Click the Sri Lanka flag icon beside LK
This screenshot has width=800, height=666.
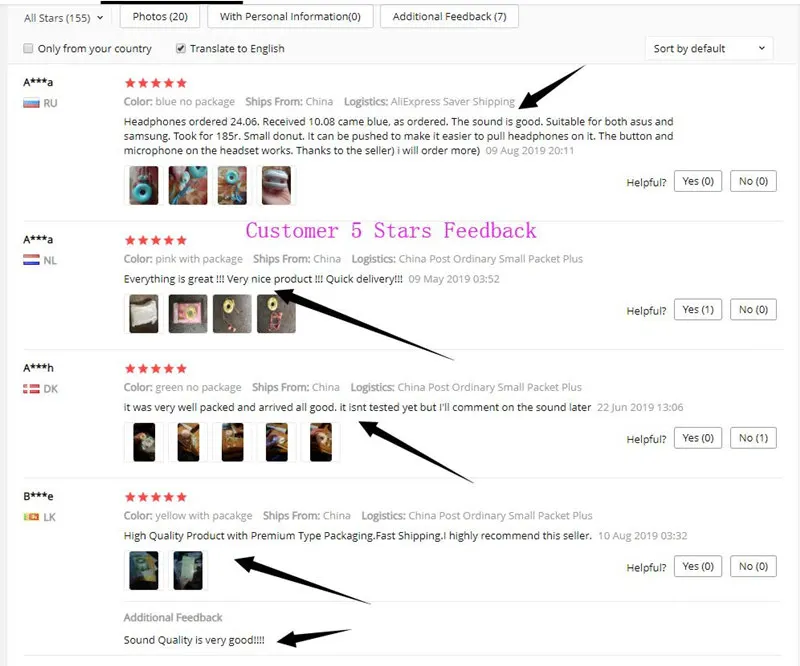(31, 517)
